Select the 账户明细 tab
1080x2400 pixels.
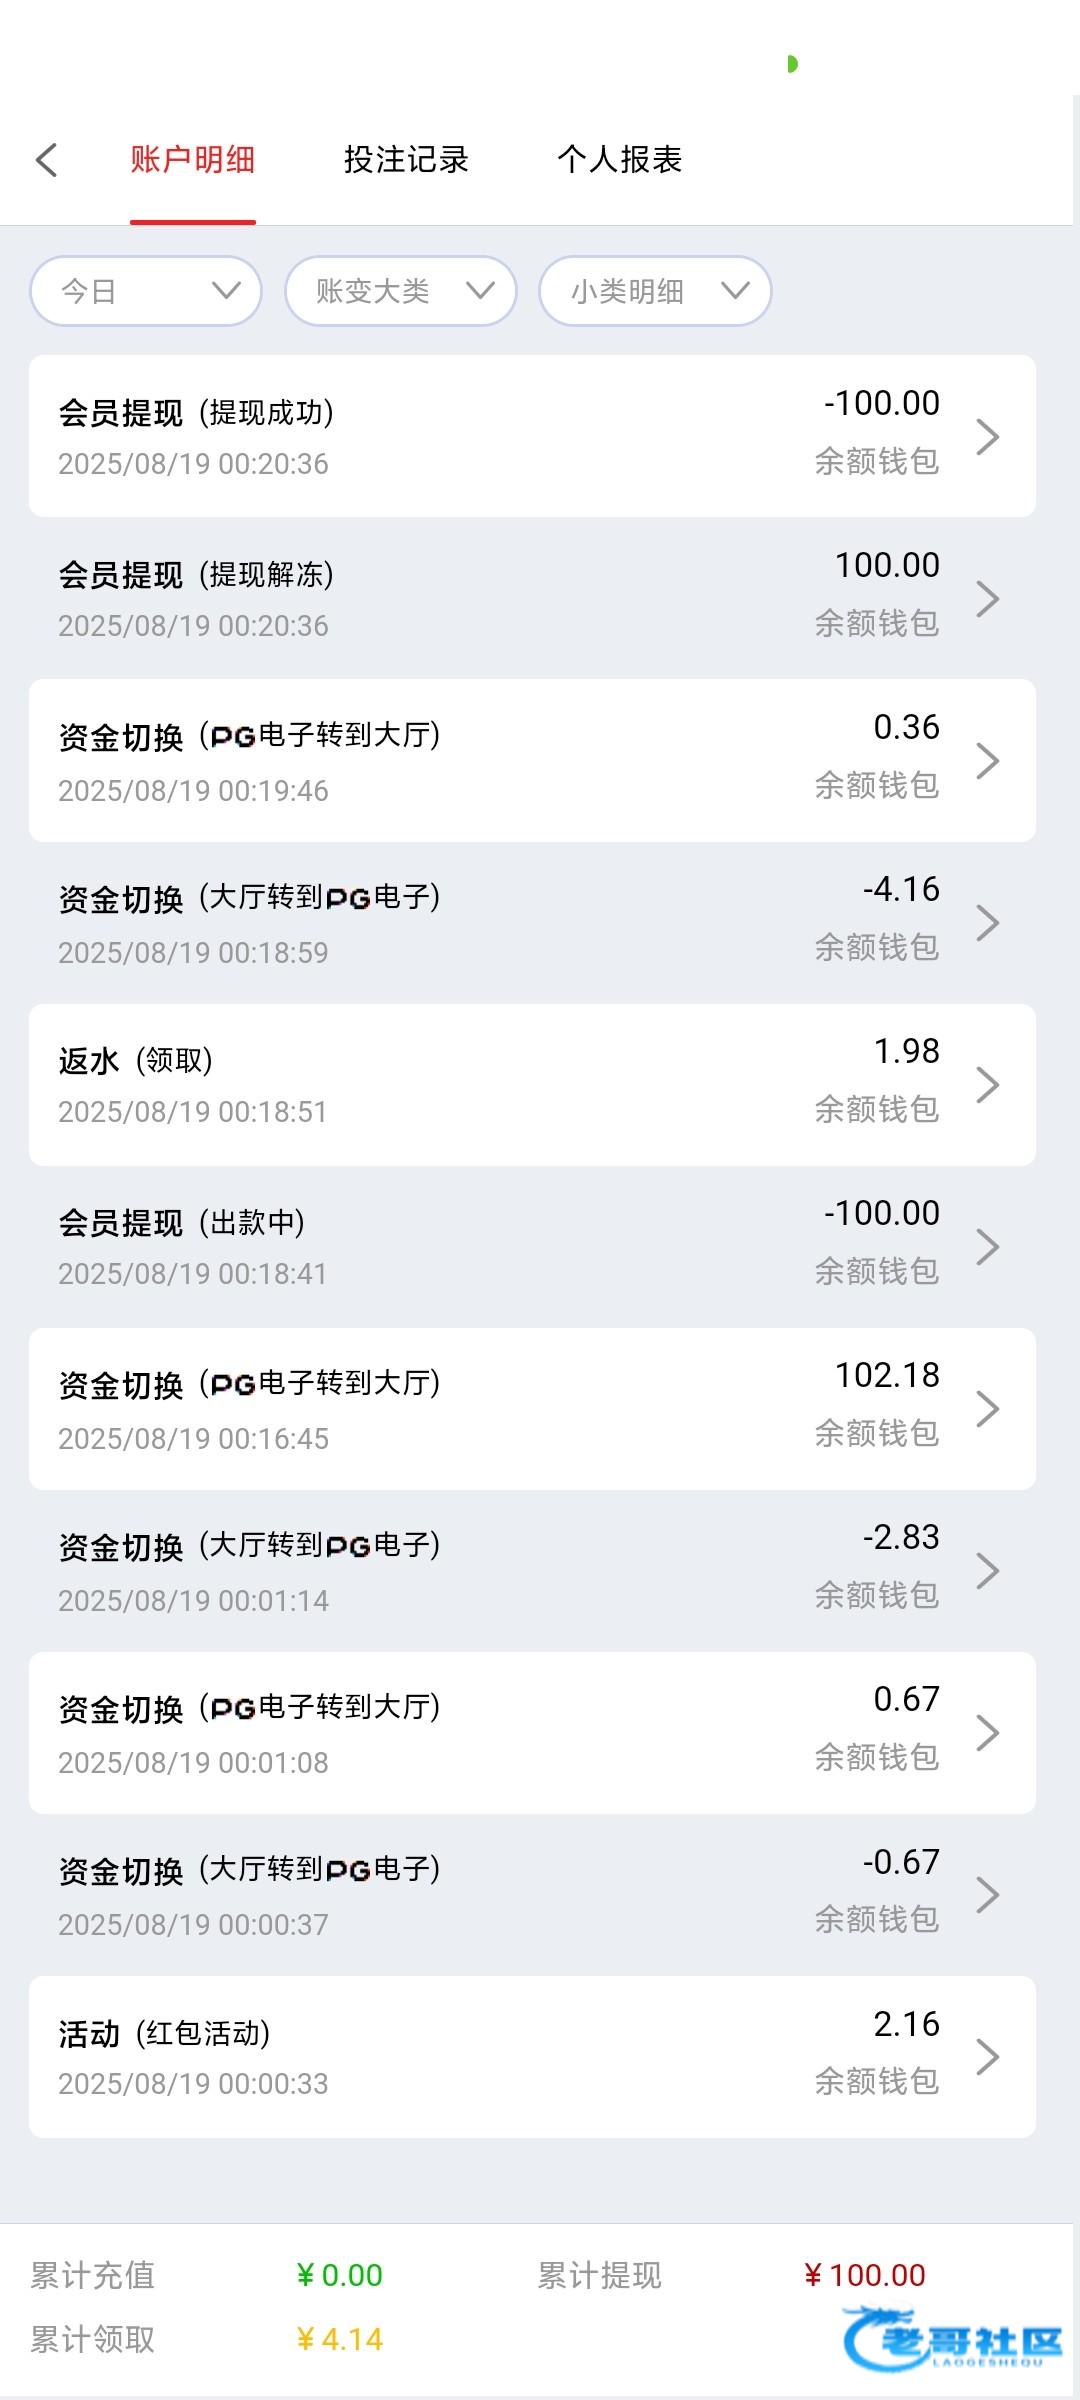[x=193, y=160]
